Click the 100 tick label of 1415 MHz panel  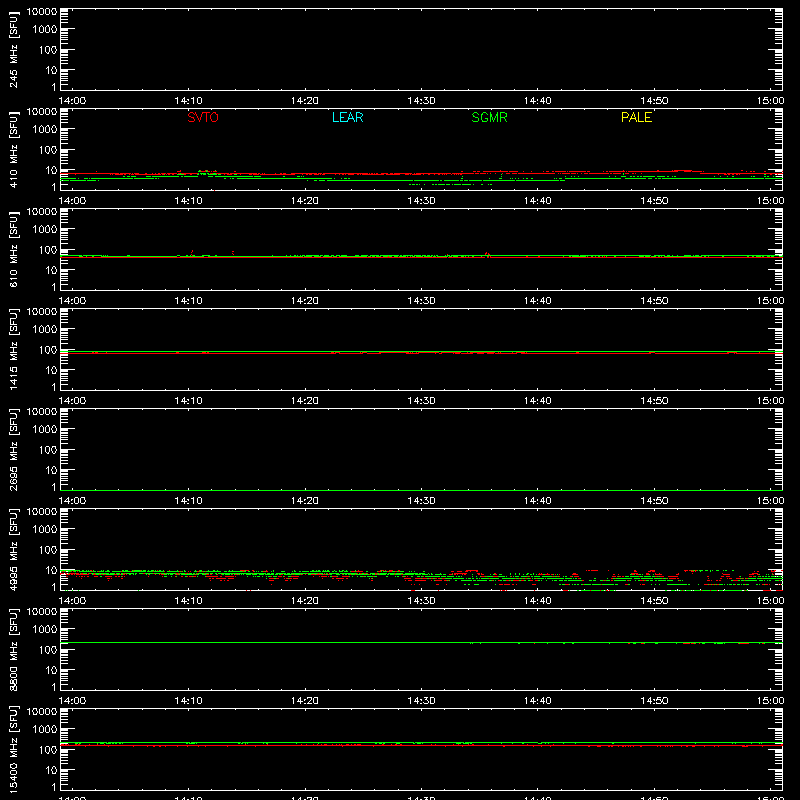click(48, 350)
